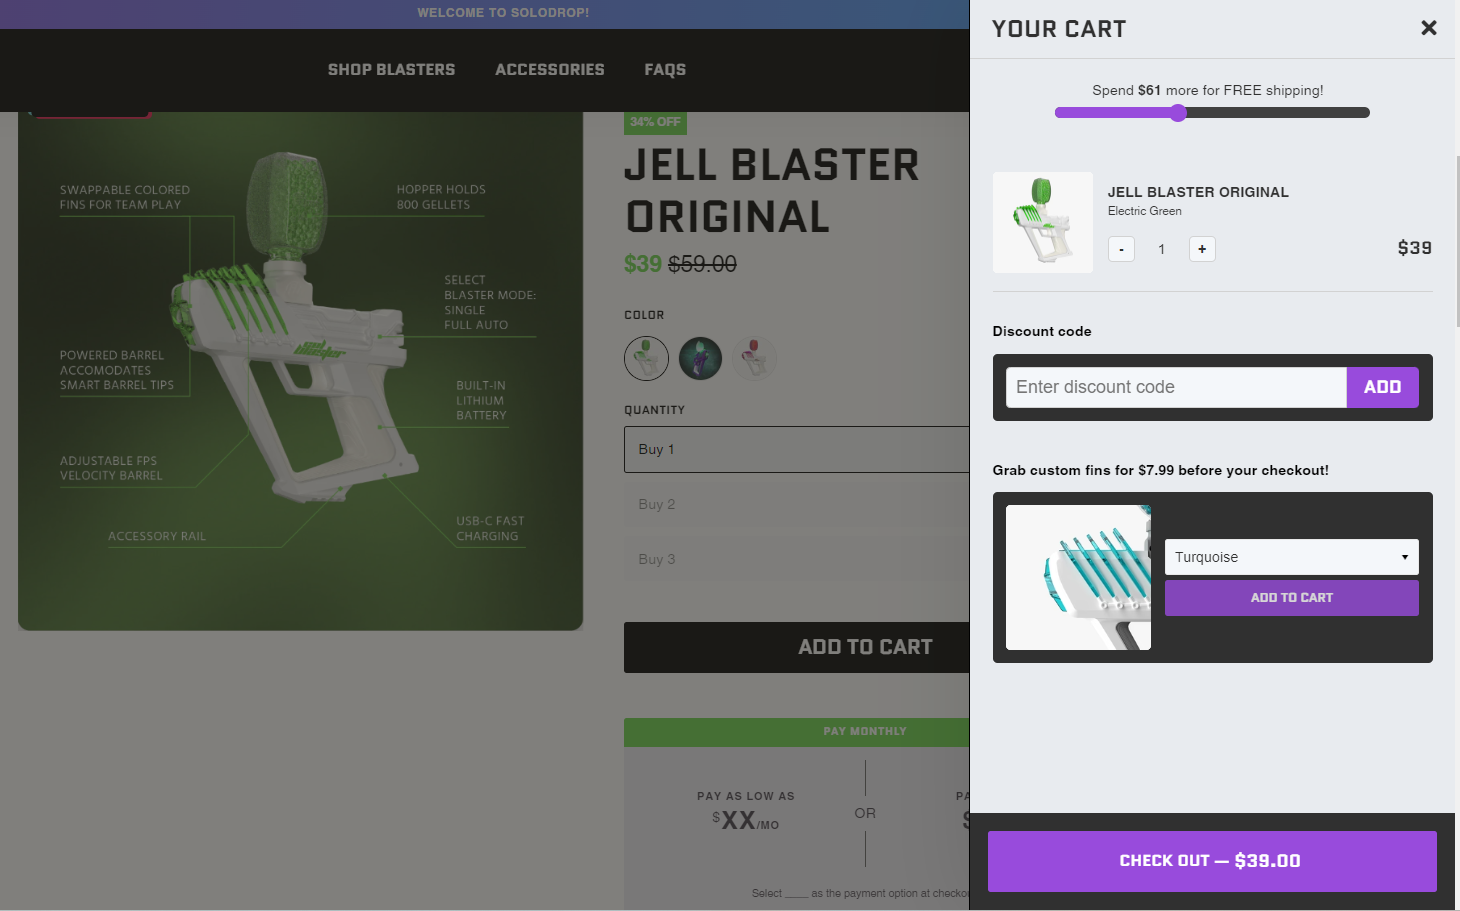View the turquoise custom fins thumbnail
The image size is (1460, 911).
[x=1078, y=577]
